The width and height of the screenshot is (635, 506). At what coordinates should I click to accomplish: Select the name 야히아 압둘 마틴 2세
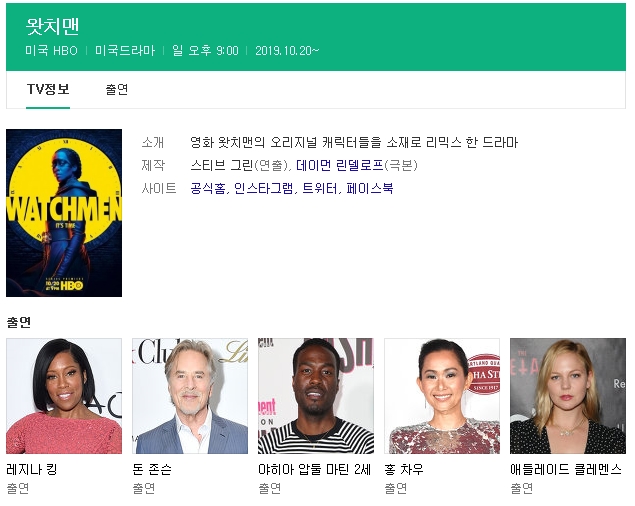coord(315,470)
